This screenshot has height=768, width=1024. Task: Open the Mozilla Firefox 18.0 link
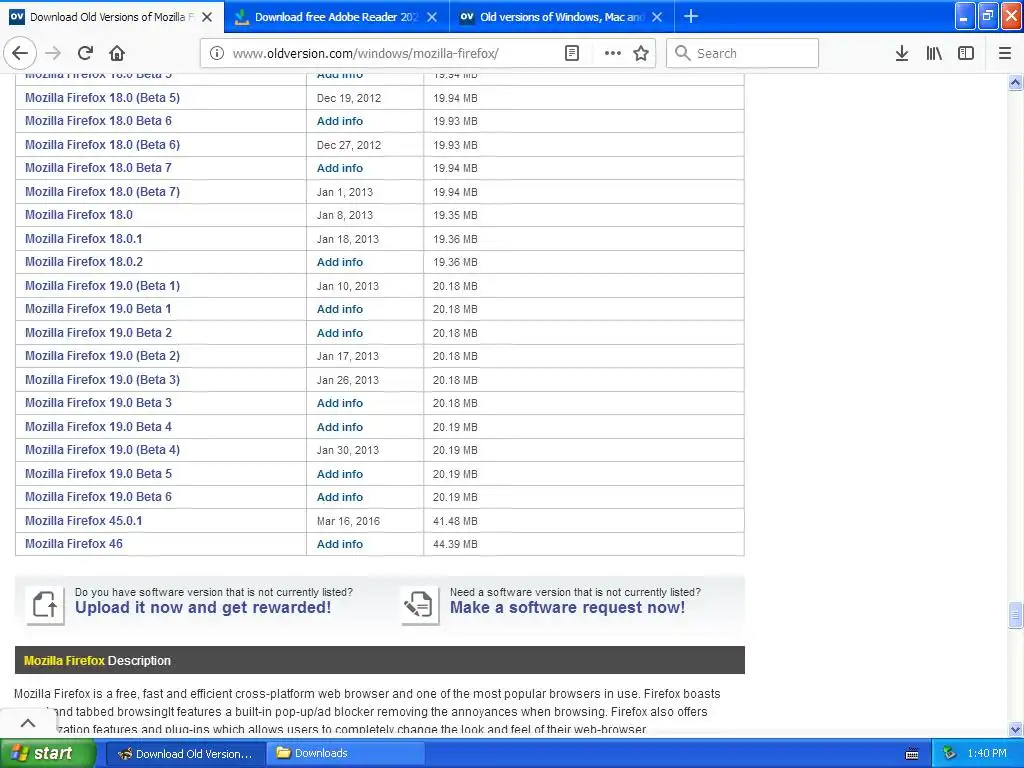pyautogui.click(x=79, y=215)
